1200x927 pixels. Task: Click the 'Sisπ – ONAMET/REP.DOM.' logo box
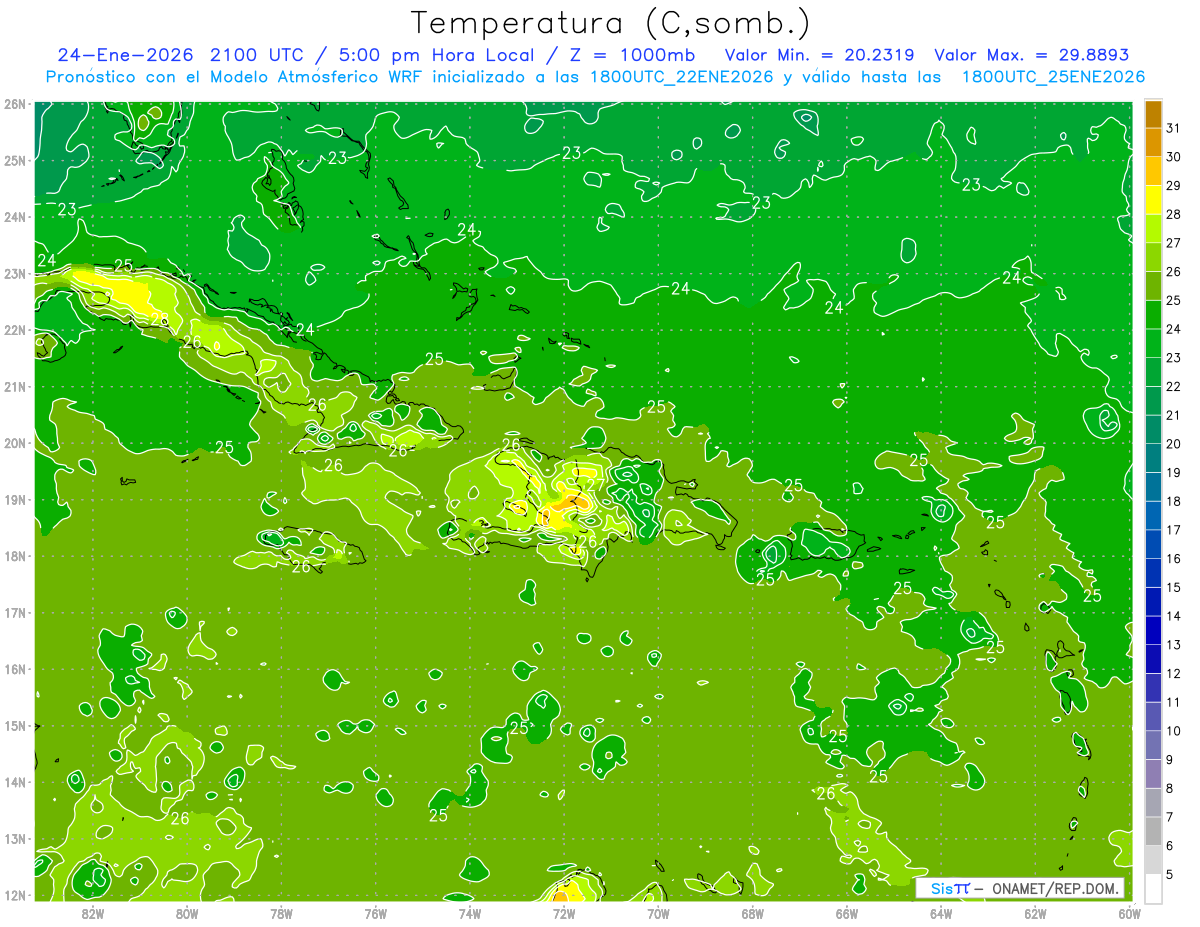[1020, 888]
